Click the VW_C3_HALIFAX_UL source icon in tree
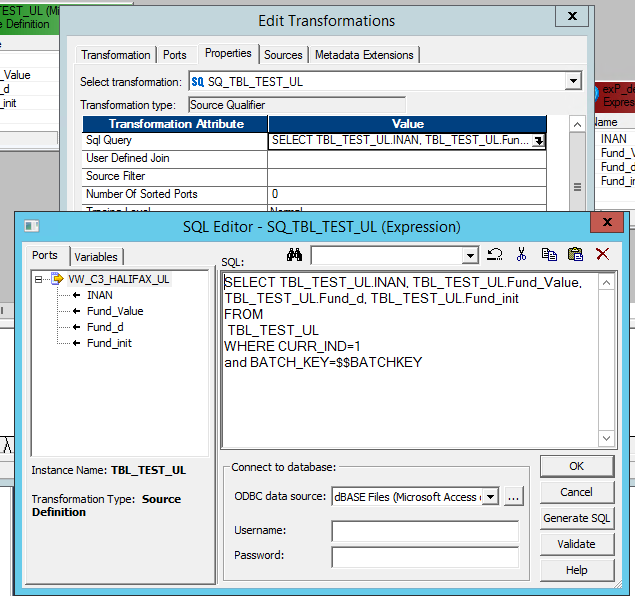 coord(58,279)
